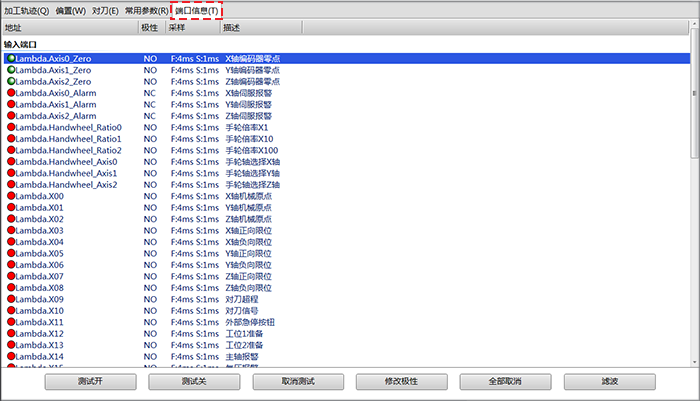Click the vertical scrollbar thumb

pos(694,93)
